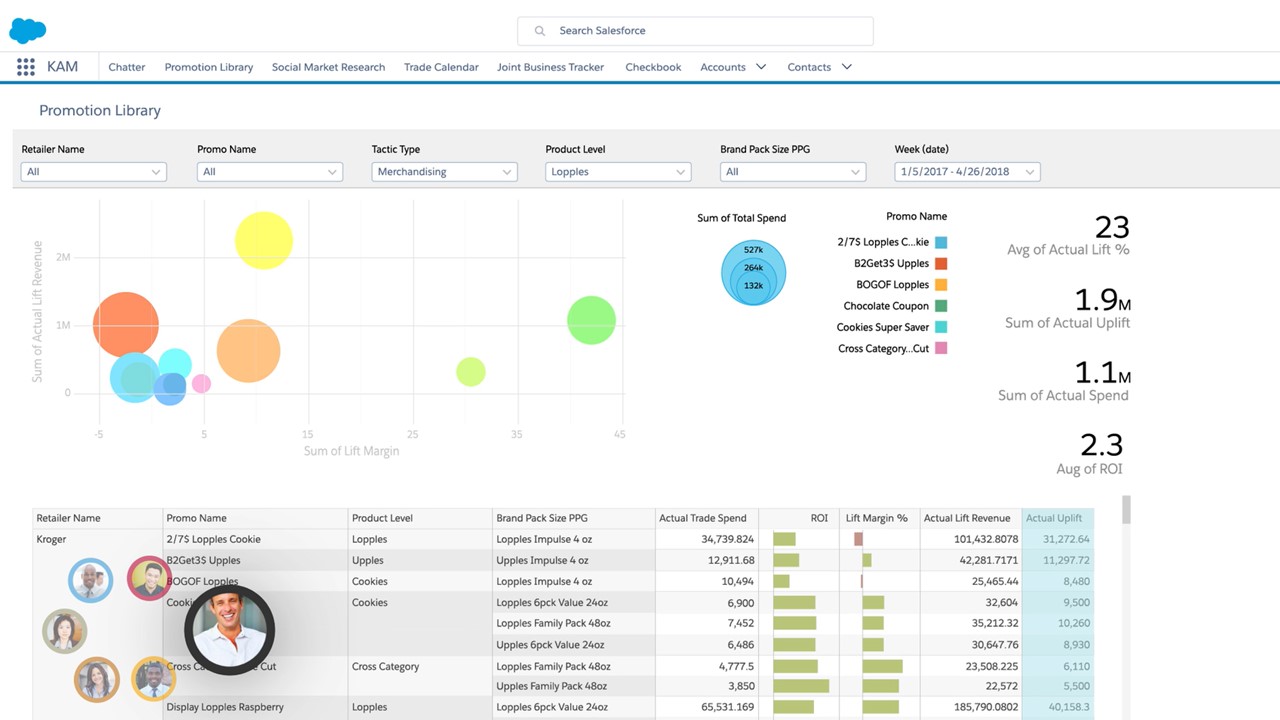
Task: Go to the Trade Calendar tab
Action: pos(441,67)
